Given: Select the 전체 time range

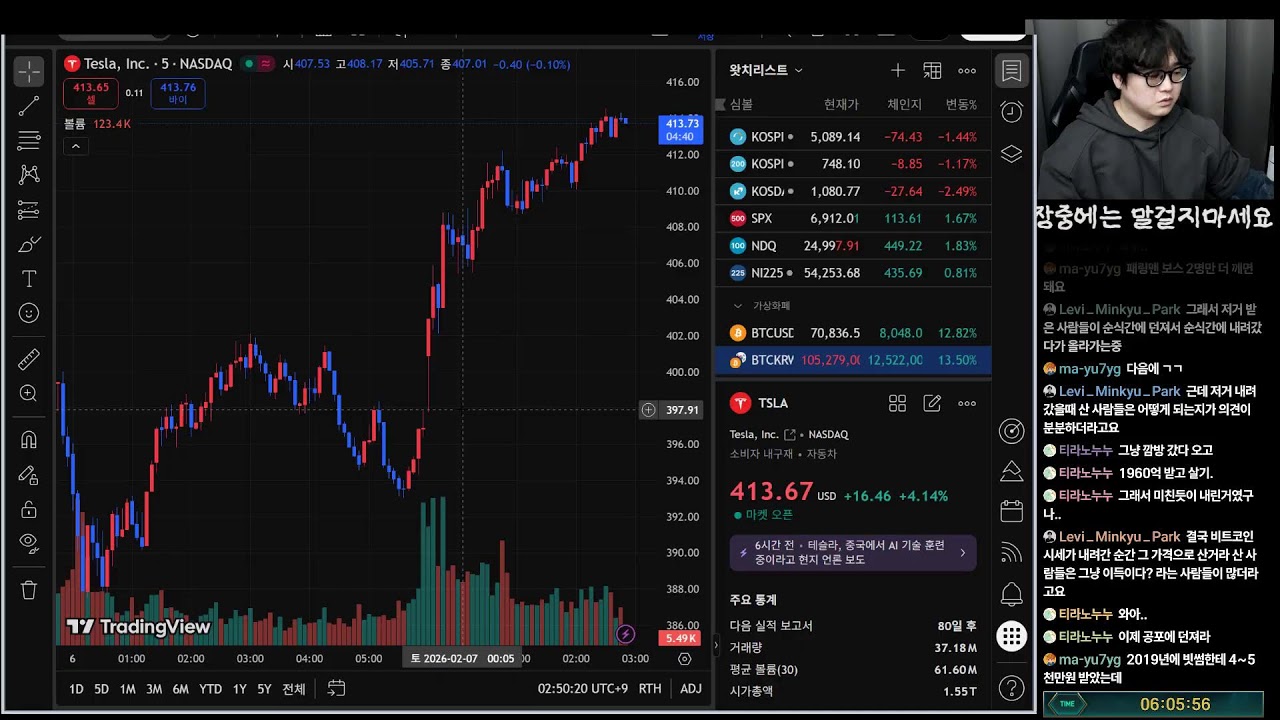Looking at the screenshot, I should (293, 689).
